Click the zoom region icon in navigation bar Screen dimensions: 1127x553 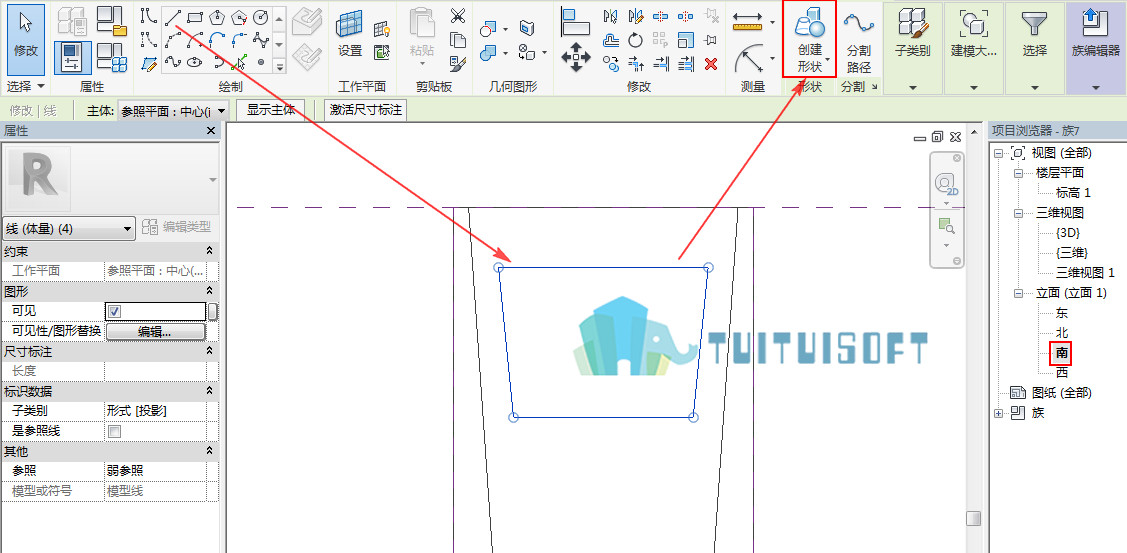point(946,227)
